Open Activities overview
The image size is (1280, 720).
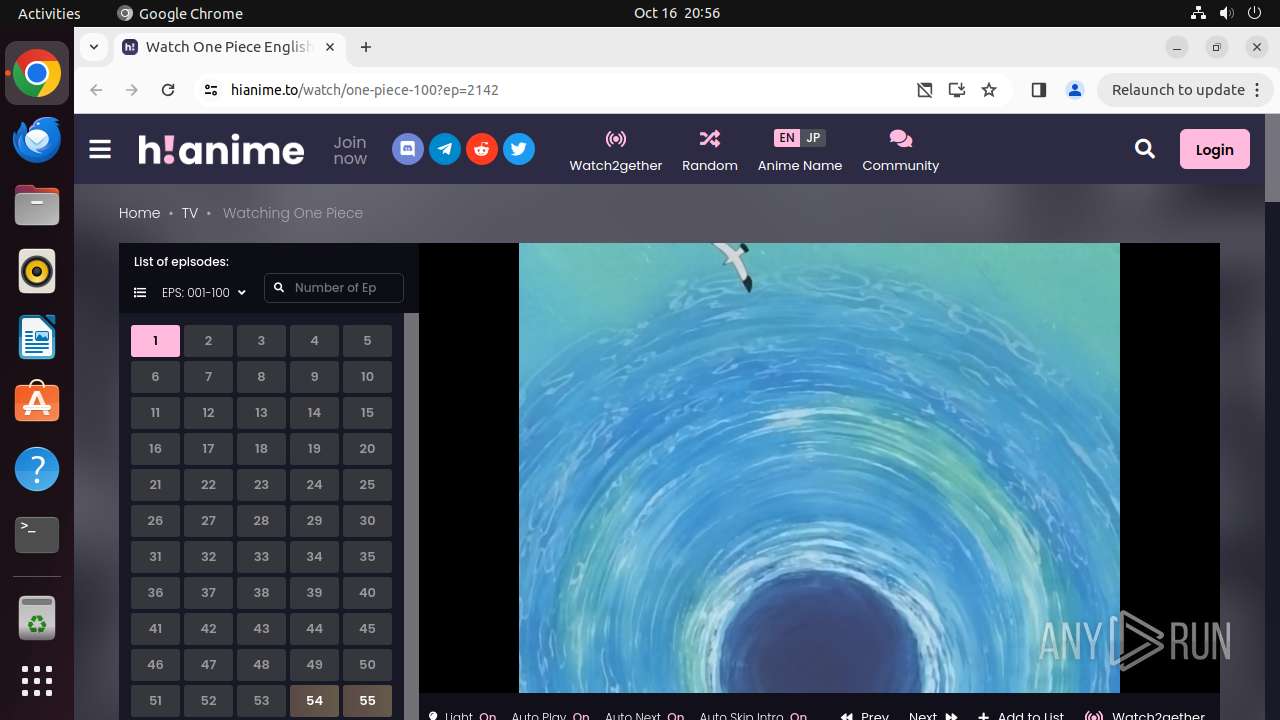(49, 13)
